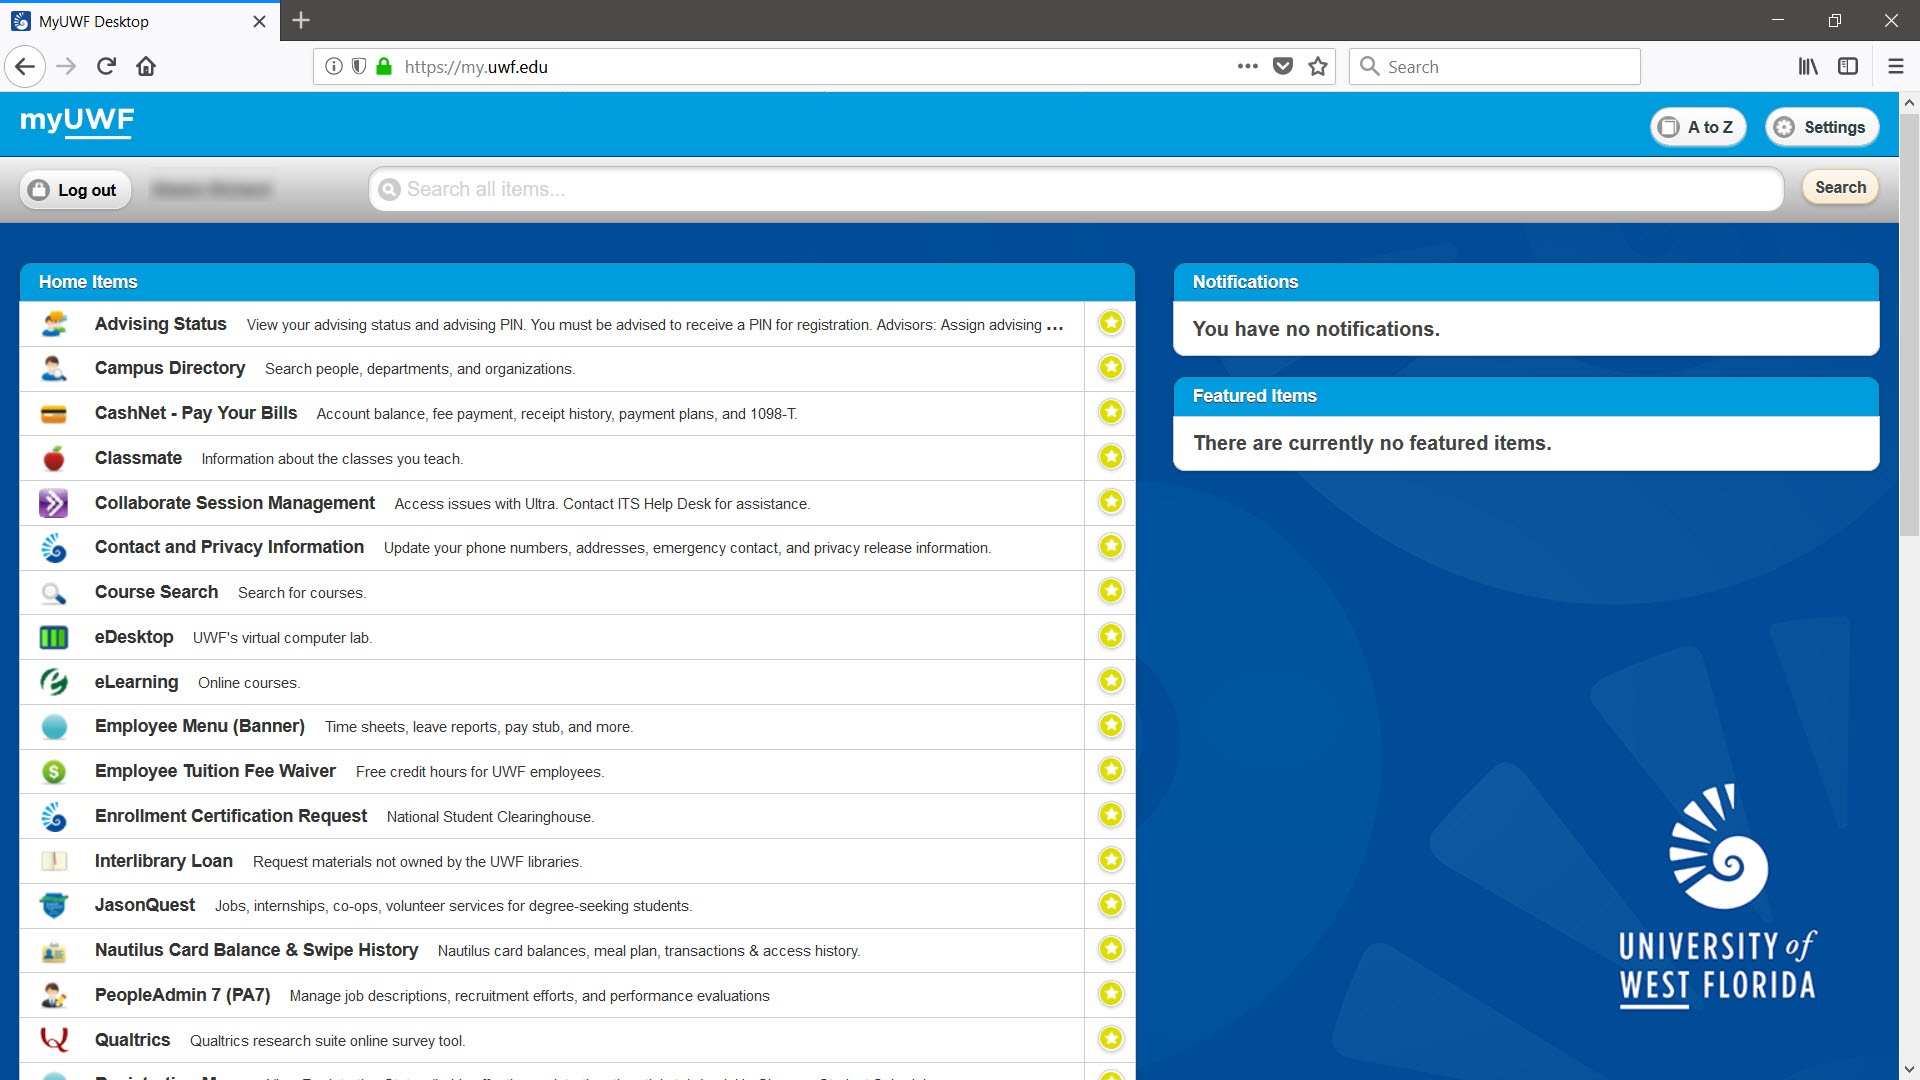Close the MyUWF Desktop tab
This screenshot has width=1920, height=1080.
pyautogui.click(x=259, y=21)
